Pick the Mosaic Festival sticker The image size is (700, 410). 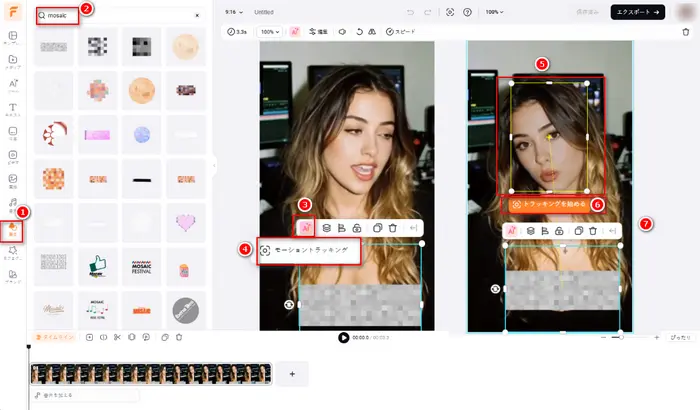(x=142, y=266)
